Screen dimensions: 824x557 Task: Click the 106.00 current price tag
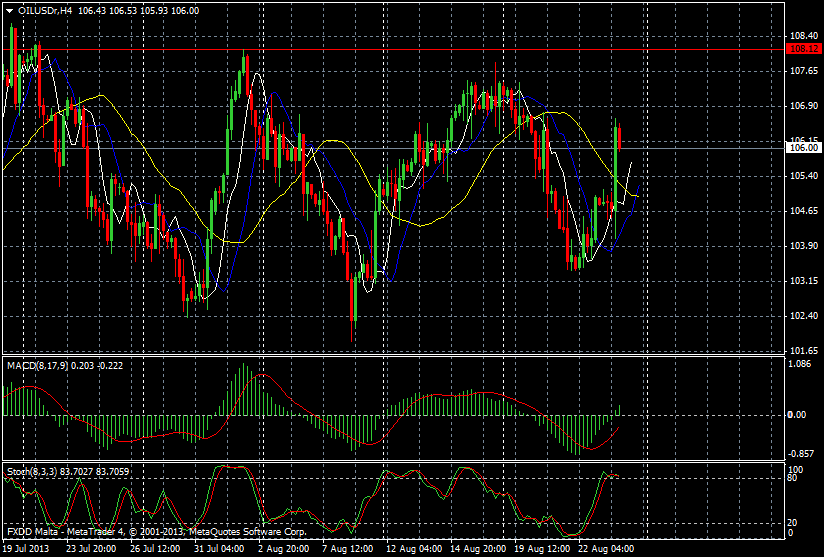[x=802, y=148]
